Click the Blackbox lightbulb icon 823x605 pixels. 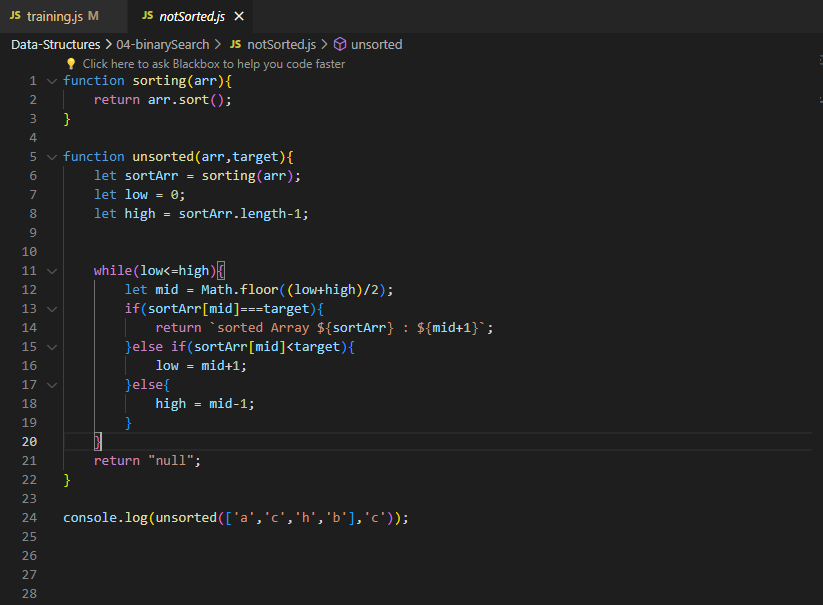tap(71, 64)
